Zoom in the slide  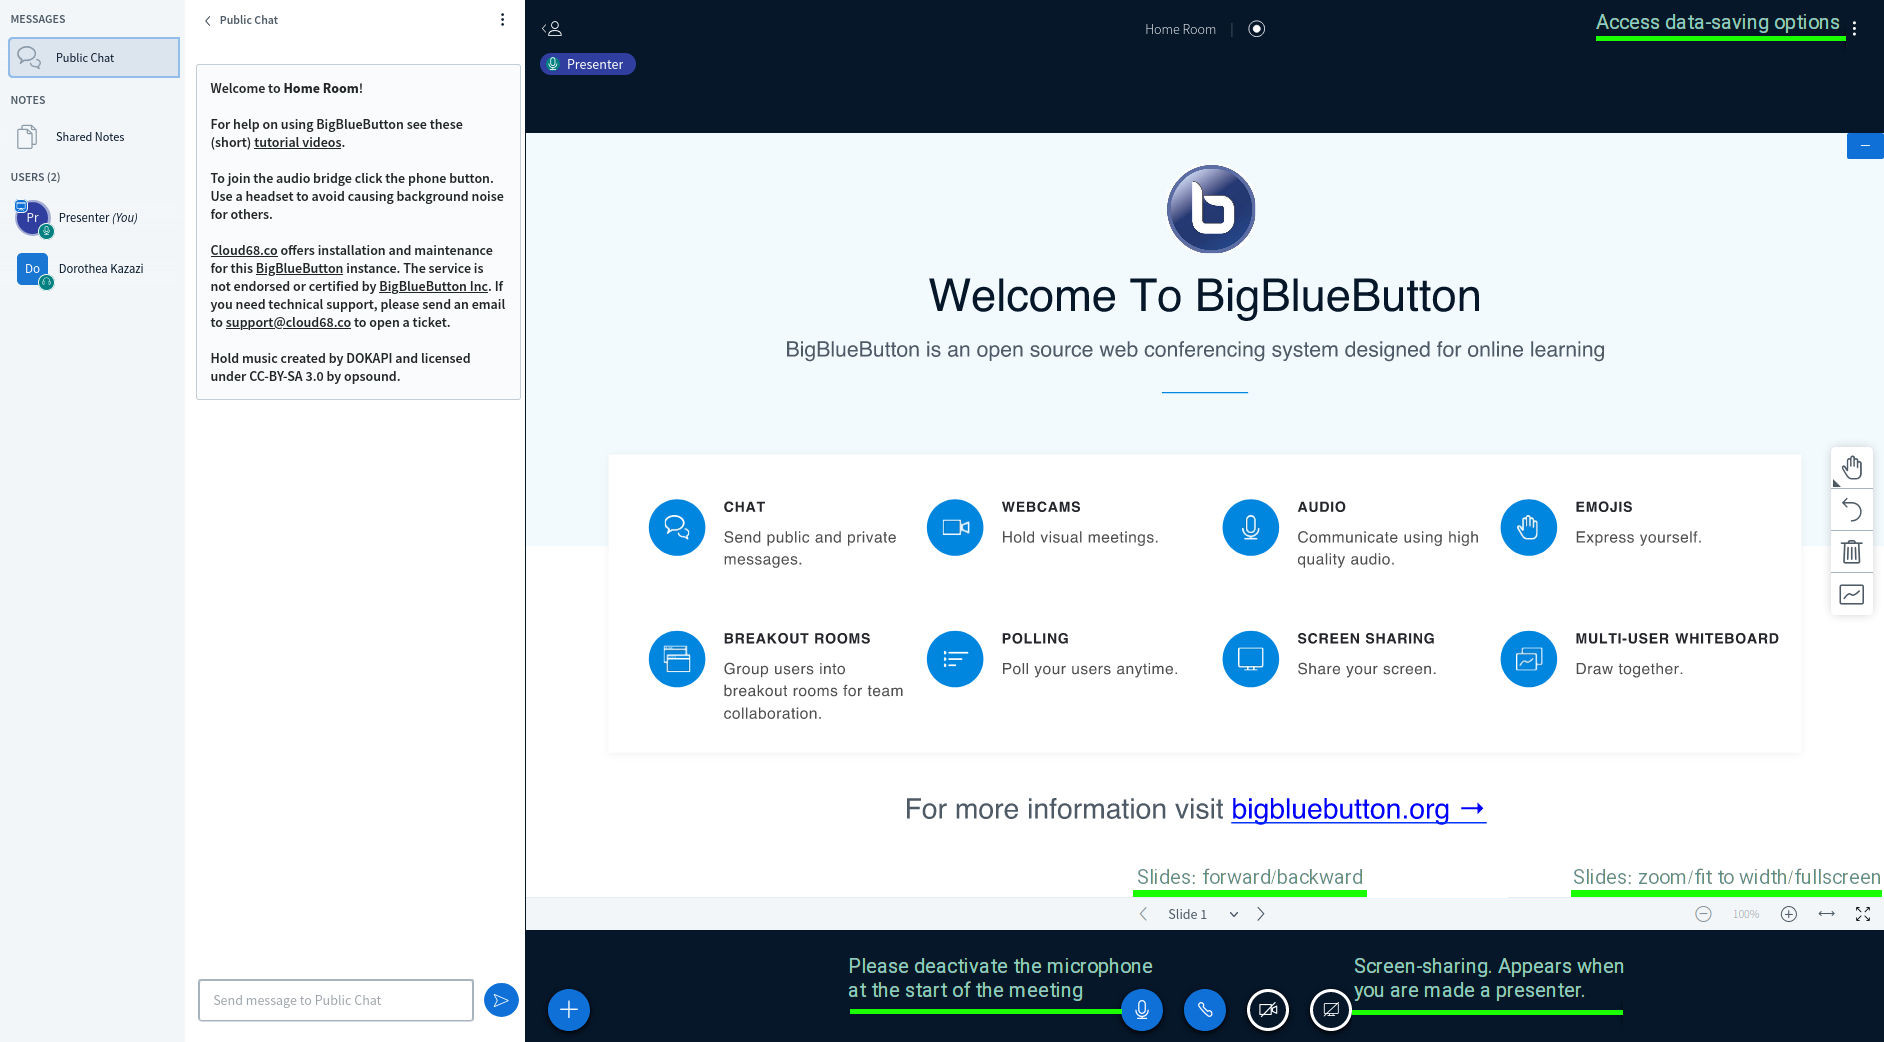click(1789, 914)
